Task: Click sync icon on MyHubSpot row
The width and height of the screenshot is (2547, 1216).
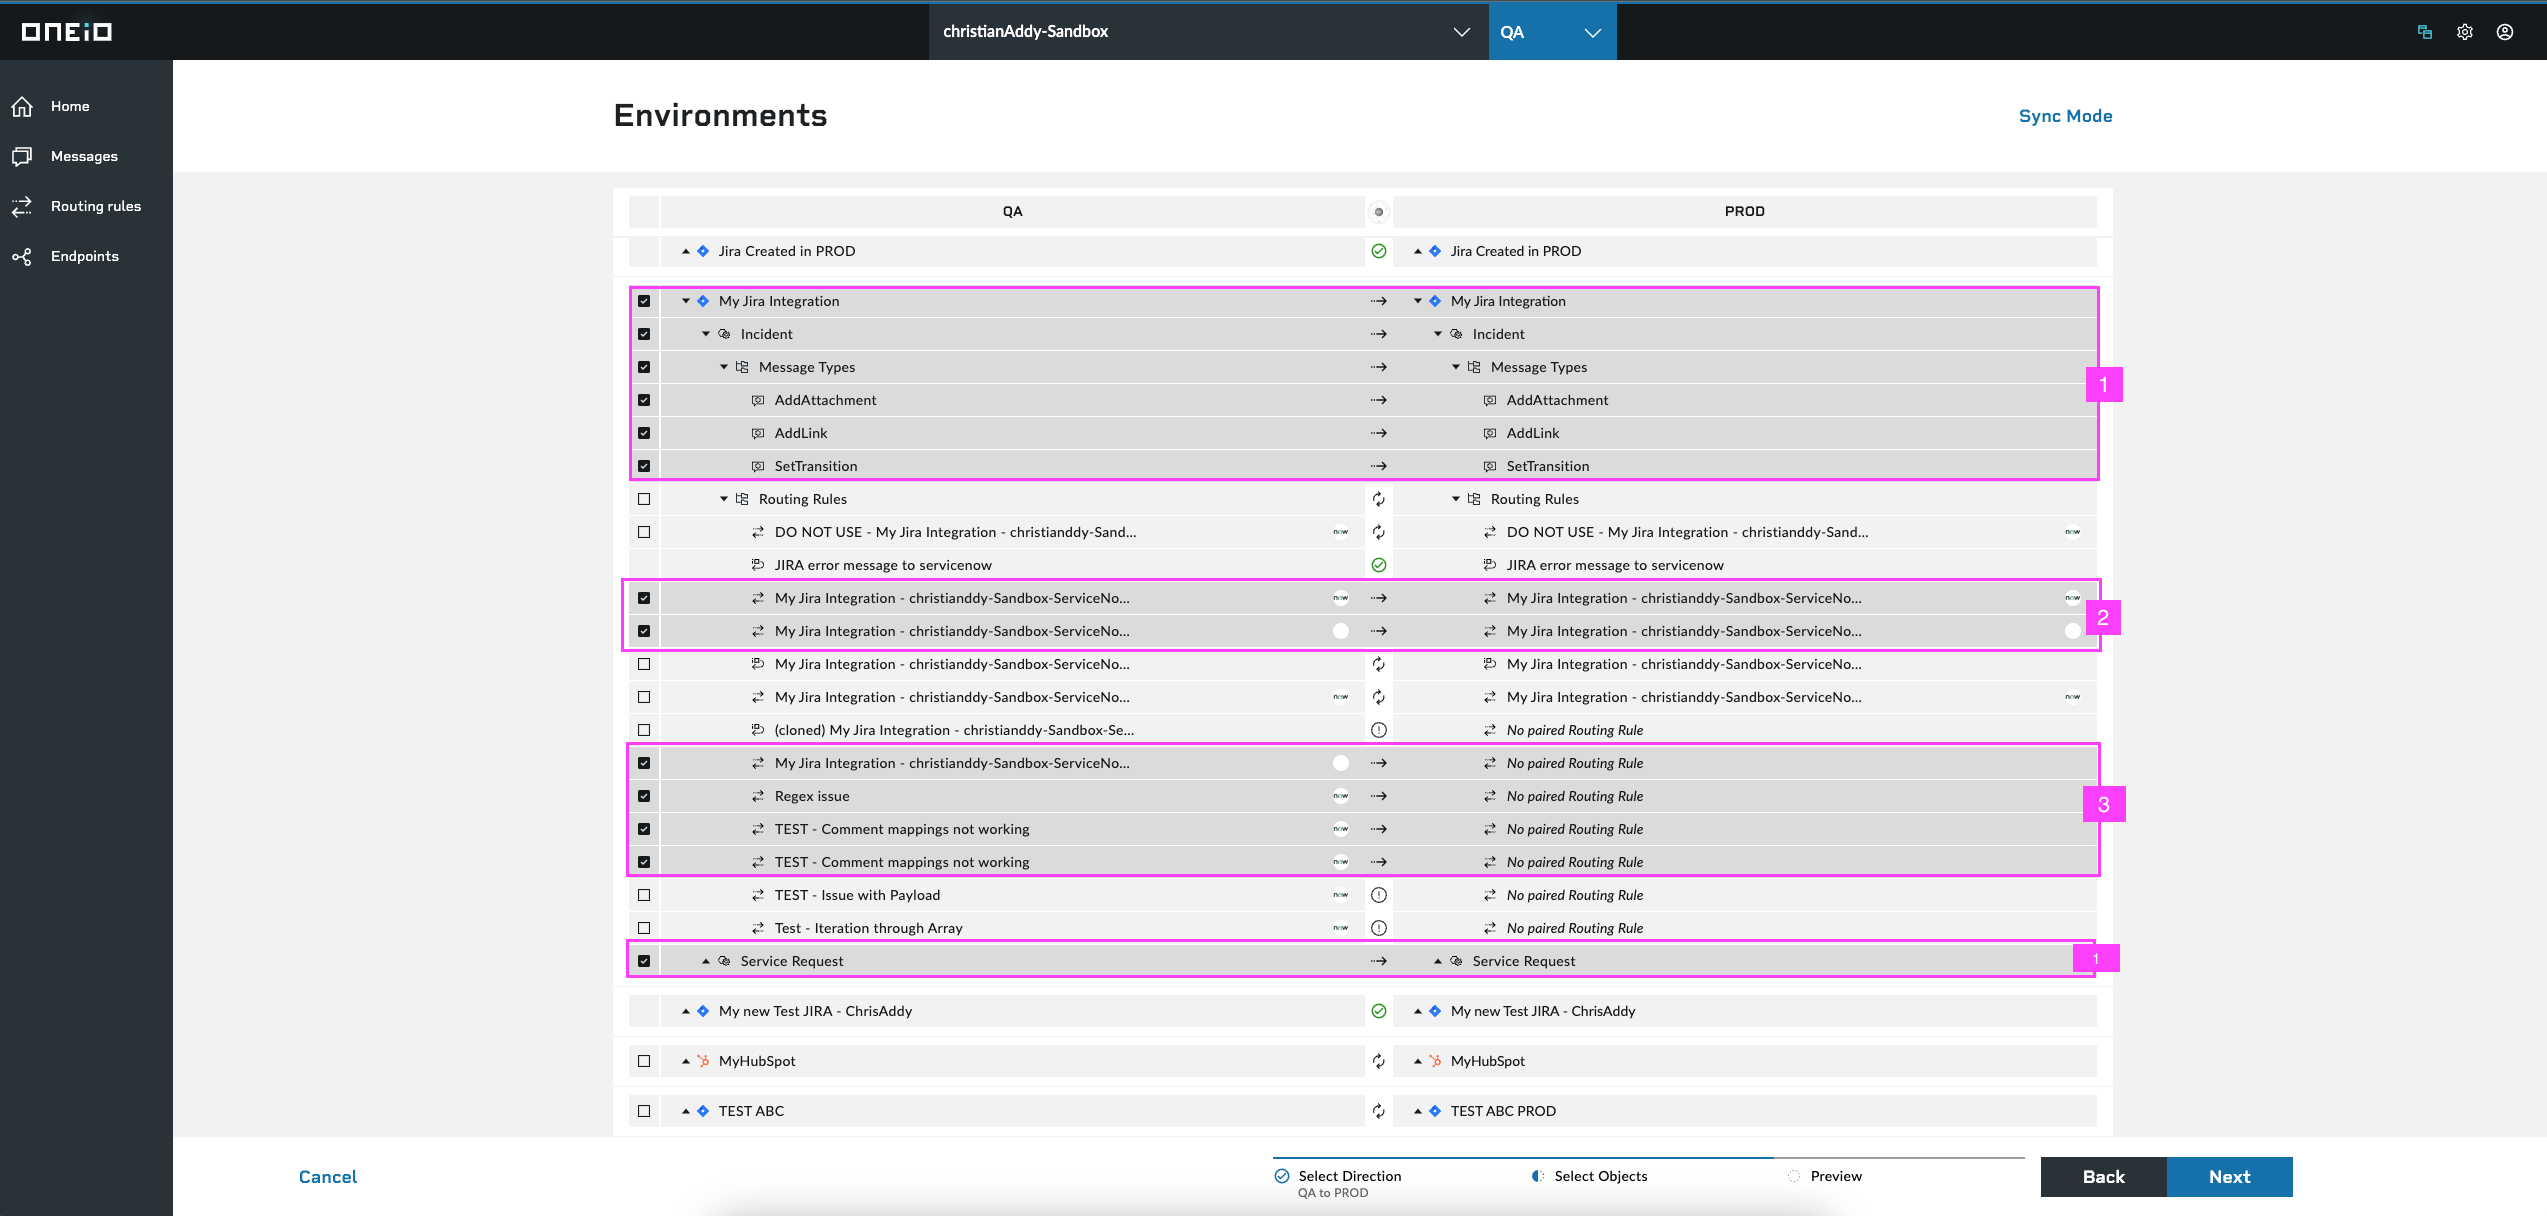Action: (x=1379, y=1061)
